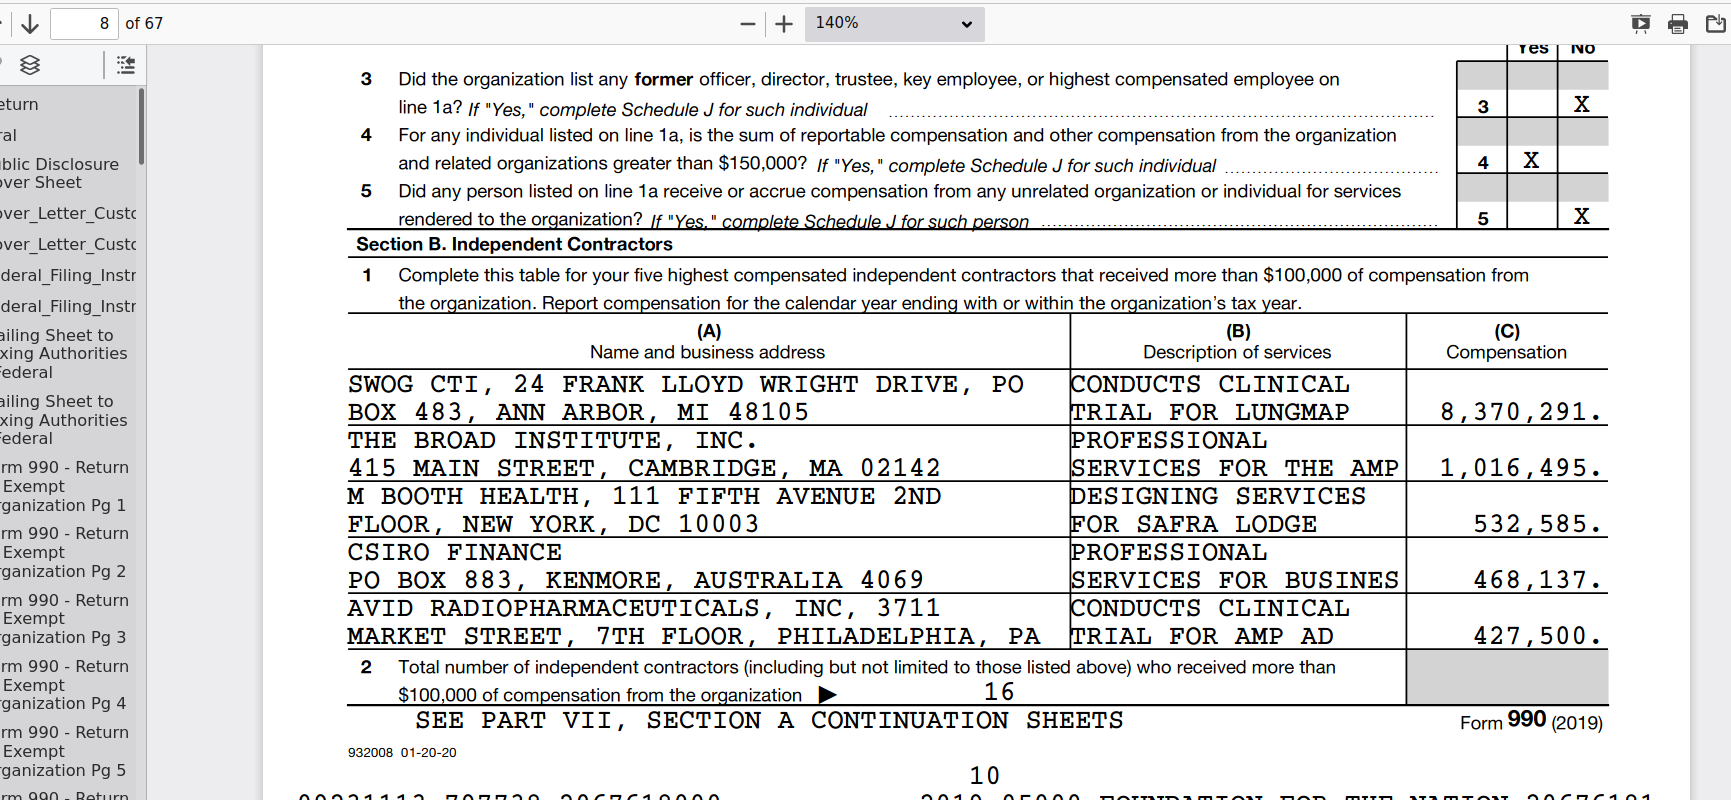Click 'SEE PART VII, SECTION A CONTINUATION SHEETS'

pos(769,720)
